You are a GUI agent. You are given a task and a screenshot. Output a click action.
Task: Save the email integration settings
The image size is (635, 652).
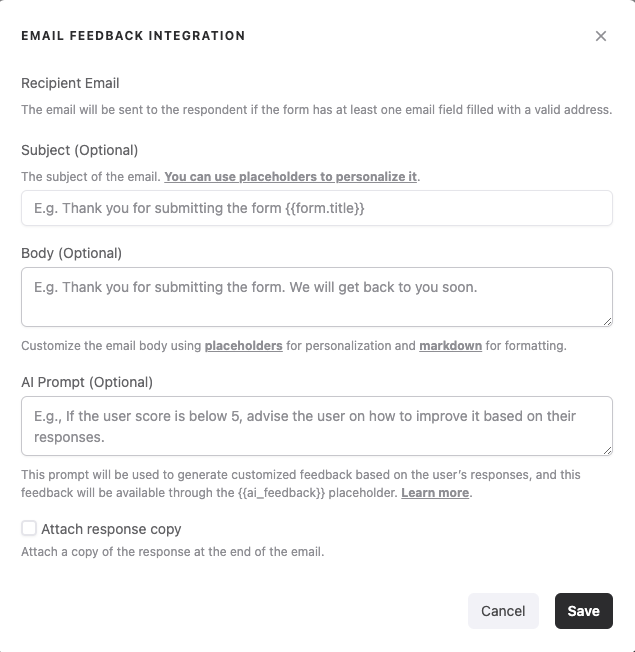point(583,611)
